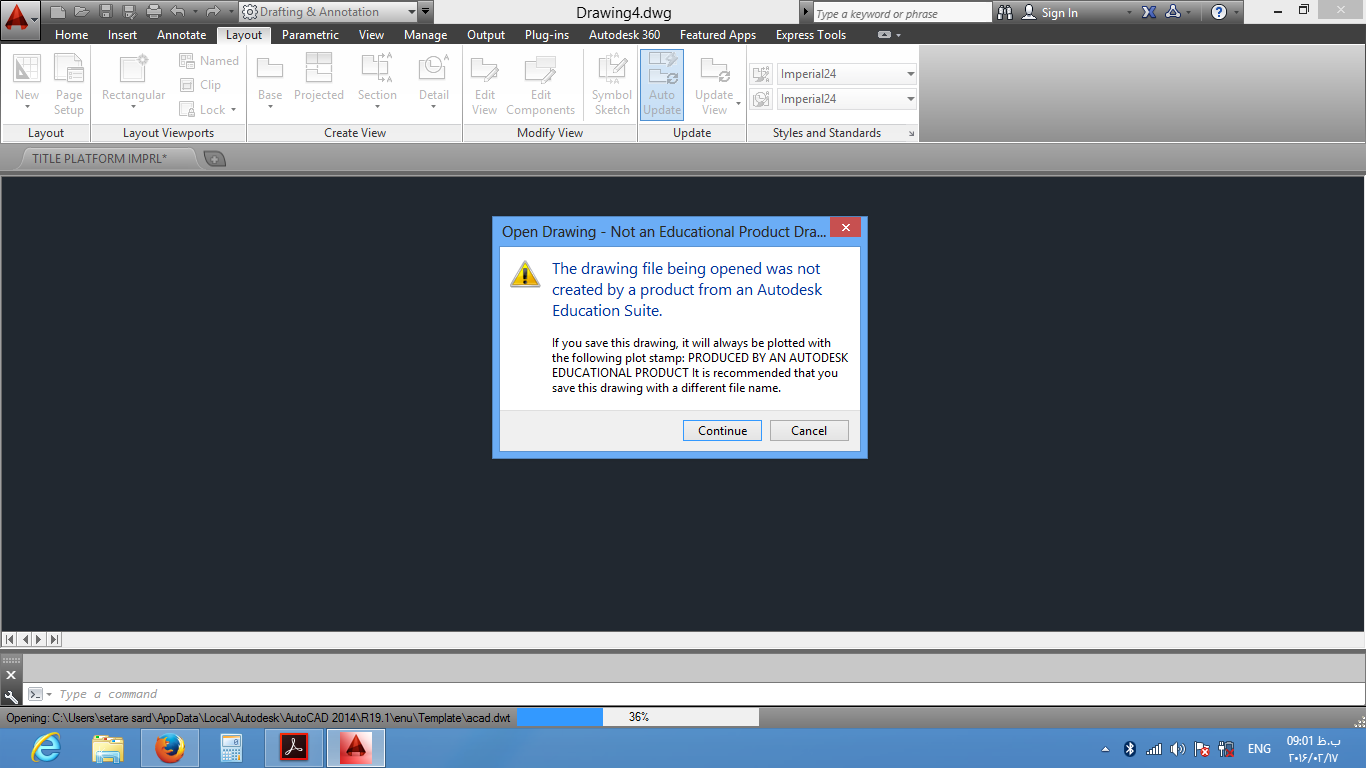1366x768 pixels.
Task: Expand the Sign In dropdown
Action: click(x=1130, y=13)
